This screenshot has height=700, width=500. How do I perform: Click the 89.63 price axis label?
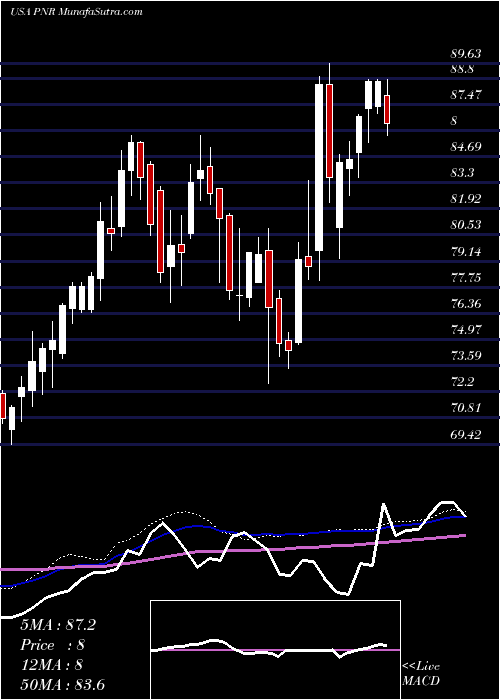click(x=466, y=54)
